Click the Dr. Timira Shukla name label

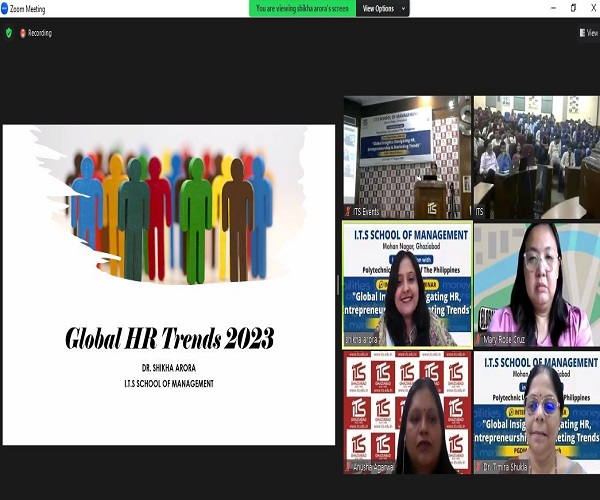pos(505,467)
